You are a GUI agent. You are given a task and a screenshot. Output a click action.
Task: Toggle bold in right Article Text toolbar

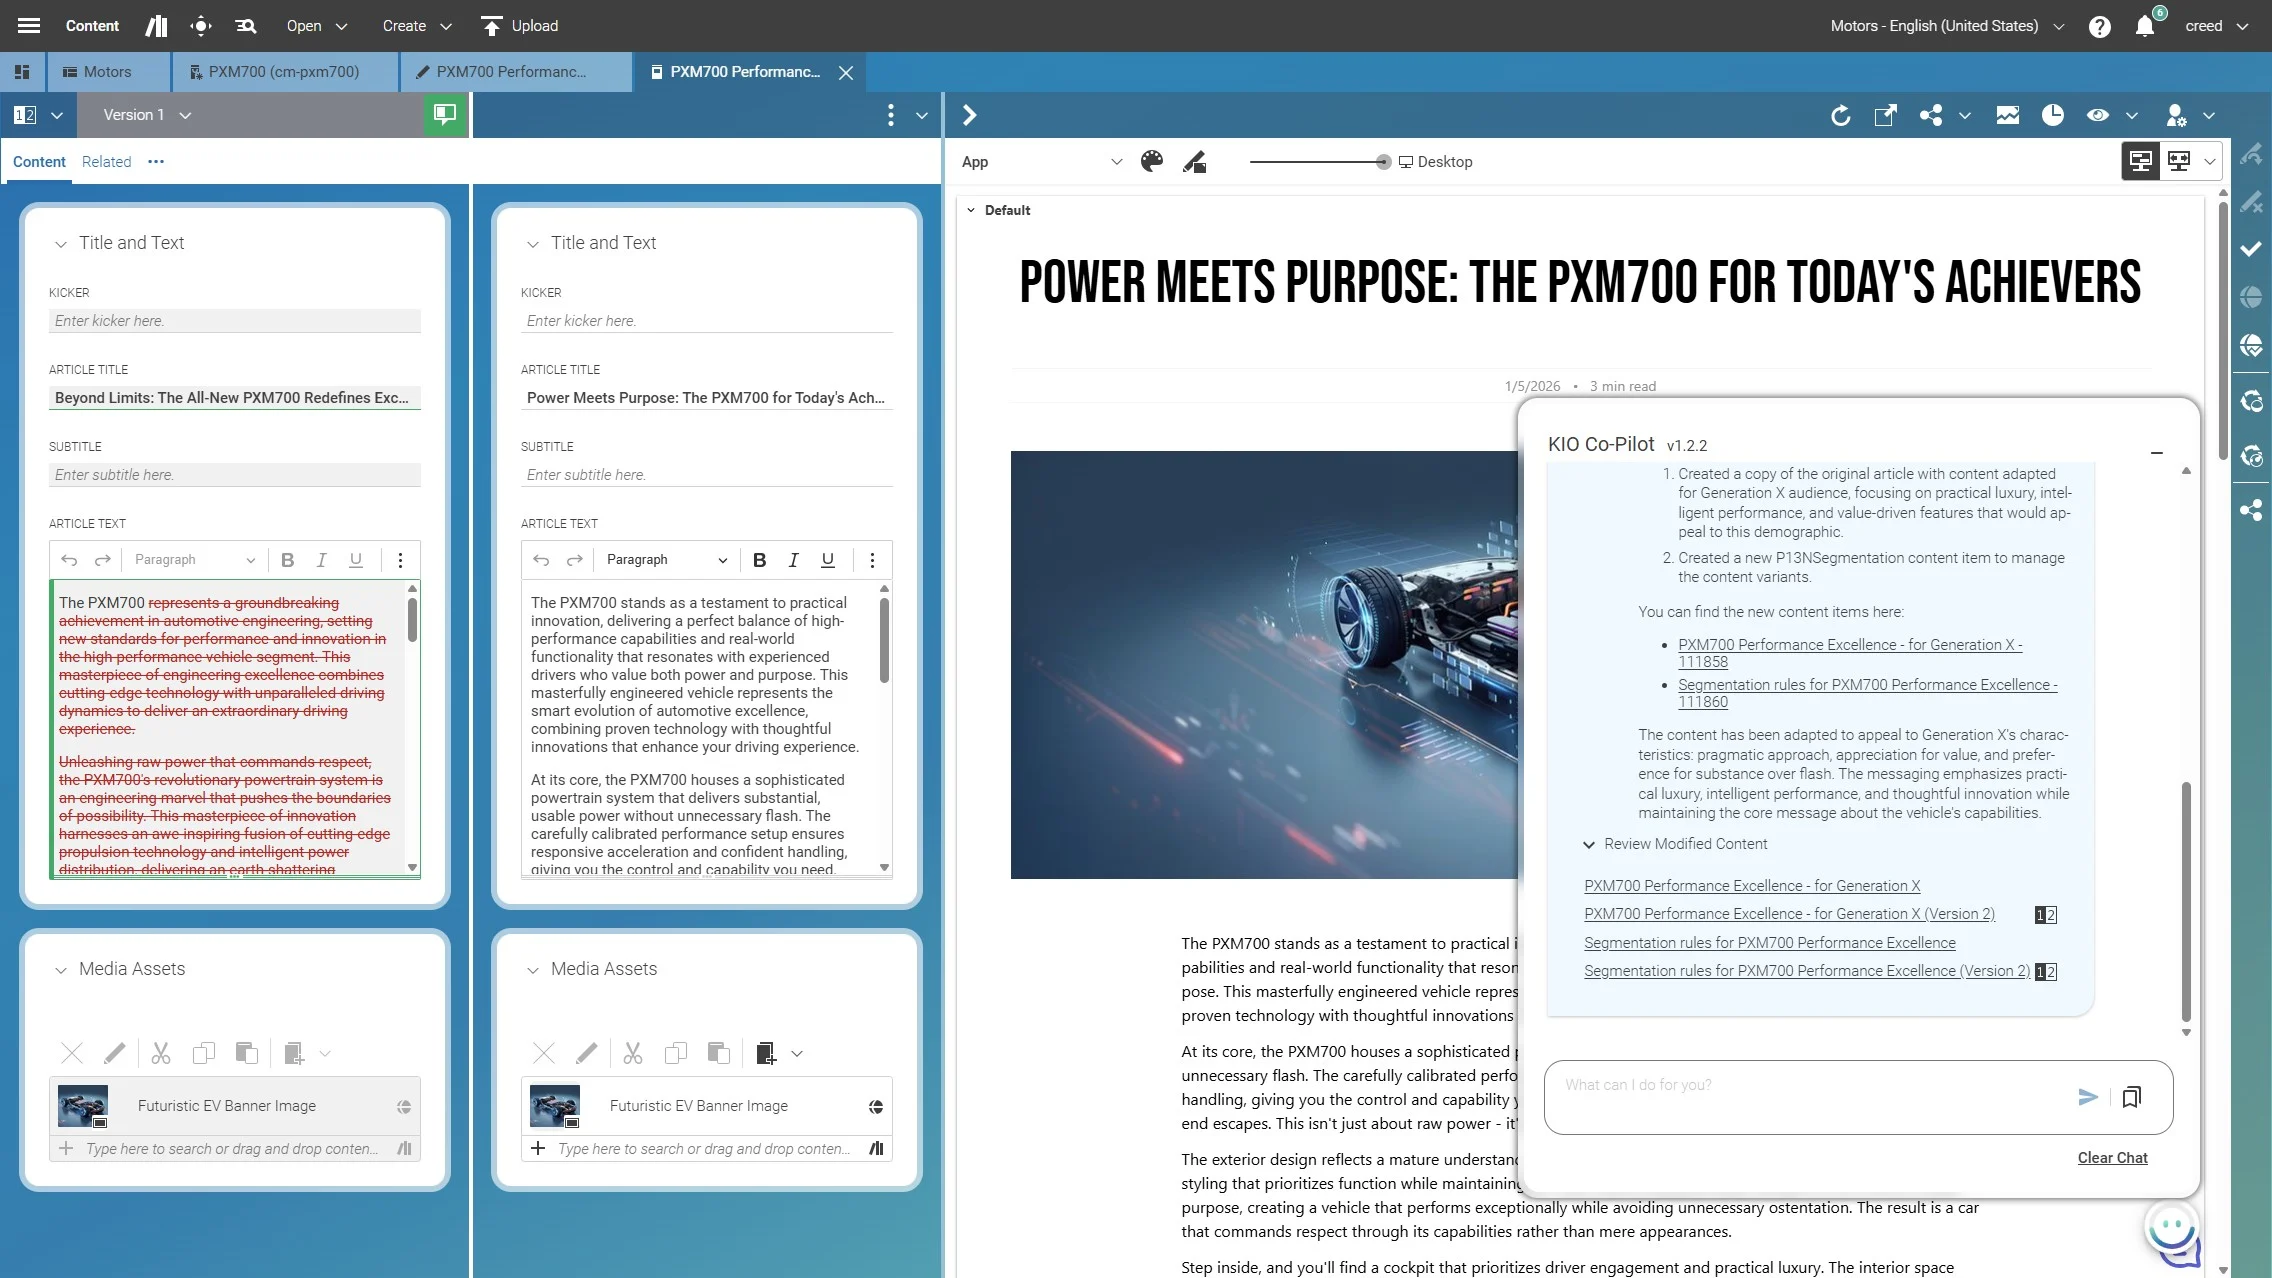coord(759,560)
